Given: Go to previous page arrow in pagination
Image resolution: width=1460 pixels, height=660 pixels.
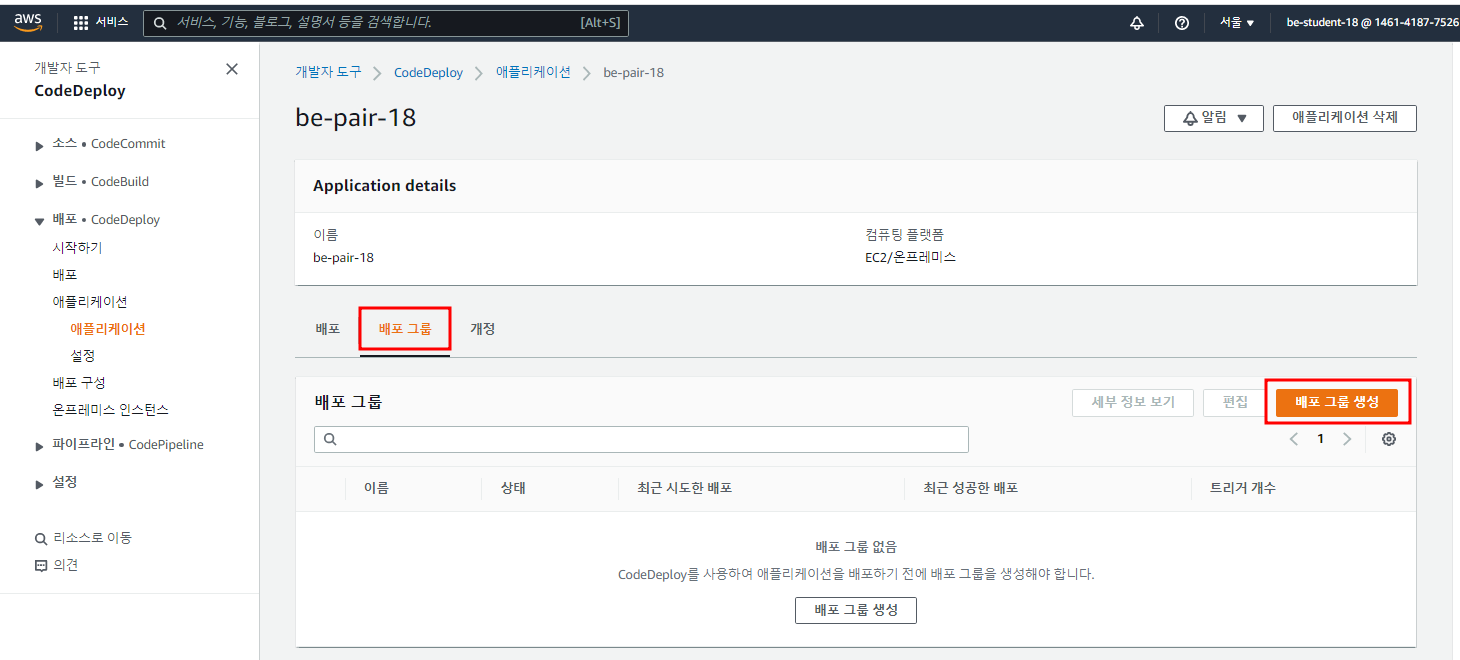Looking at the screenshot, I should [1294, 439].
